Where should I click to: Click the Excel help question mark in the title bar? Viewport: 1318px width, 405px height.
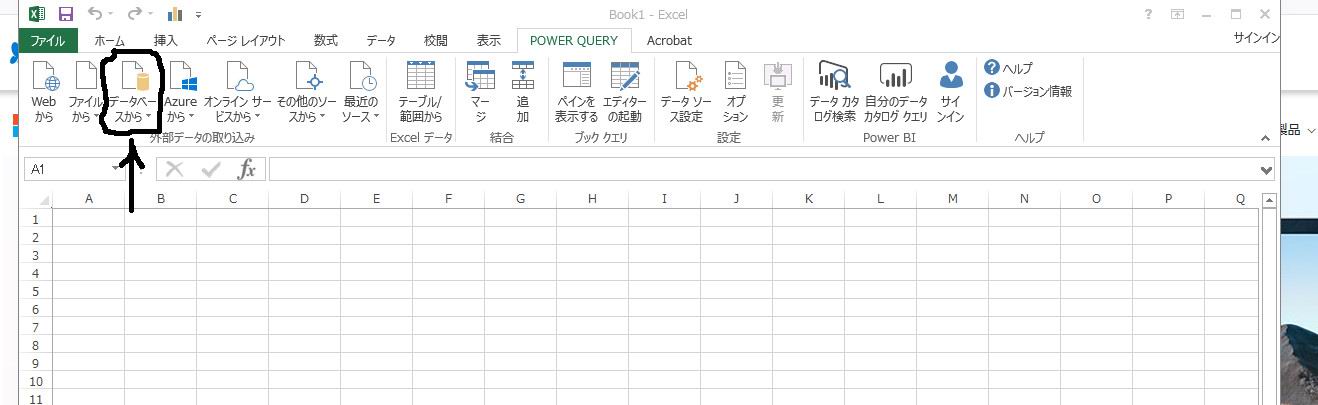point(1148,14)
